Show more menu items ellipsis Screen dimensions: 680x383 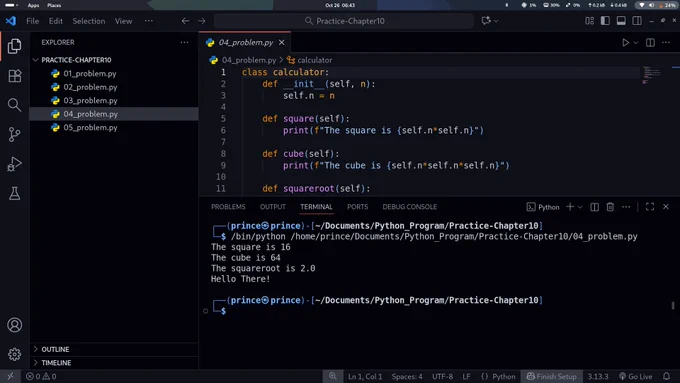pyautogui.click(x=149, y=21)
